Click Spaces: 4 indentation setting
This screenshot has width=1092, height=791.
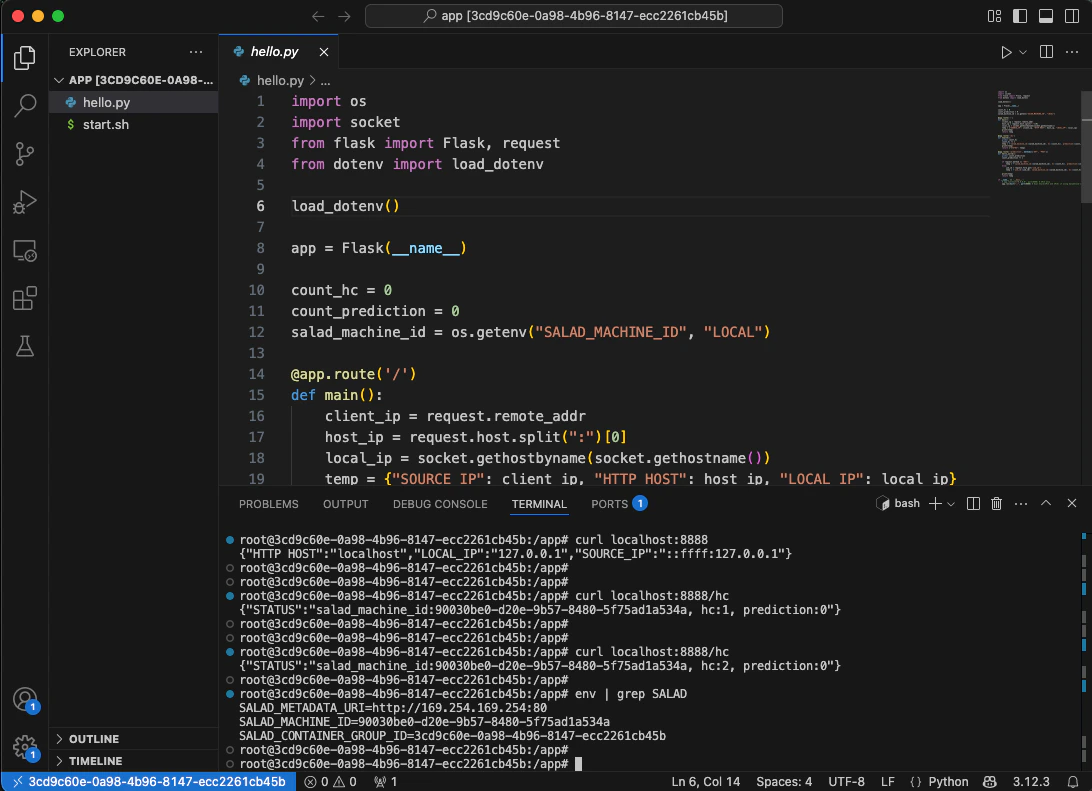click(x=784, y=782)
